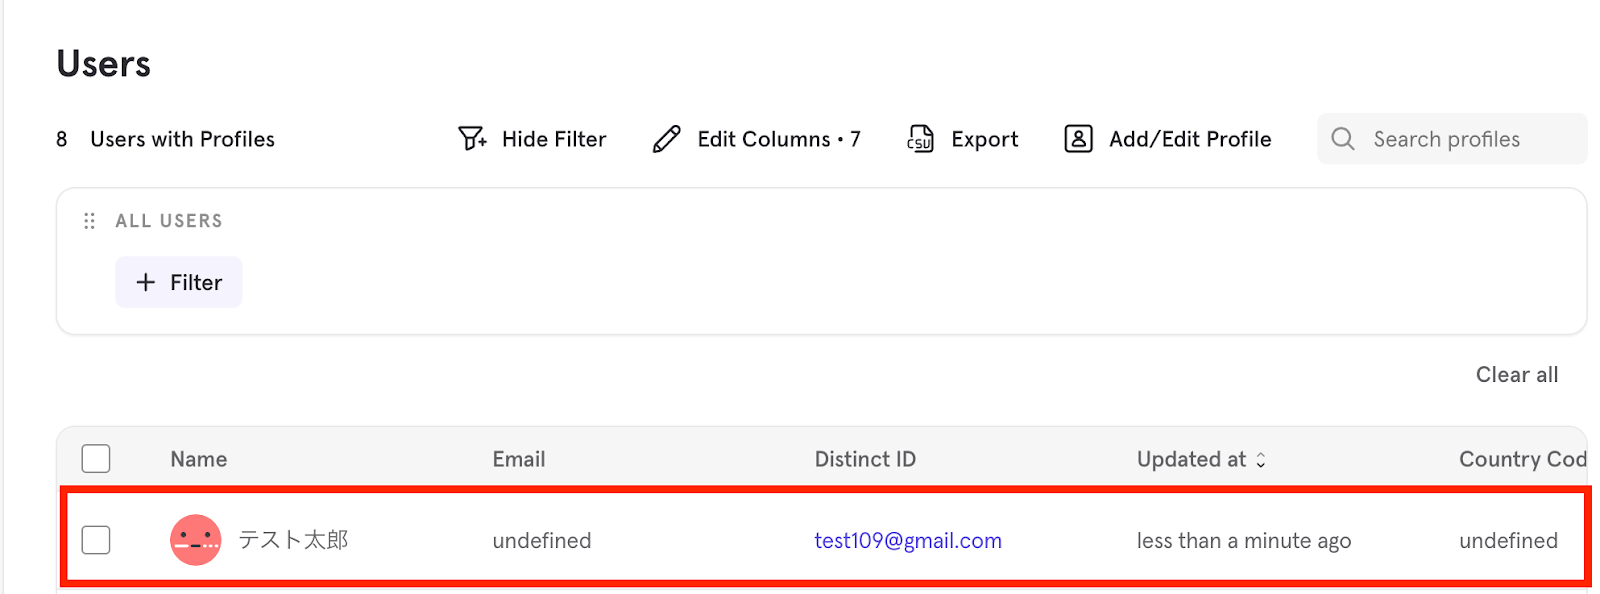Sort by the Updated at arrows
Screen dimensions: 1600x594
(x=1261, y=460)
